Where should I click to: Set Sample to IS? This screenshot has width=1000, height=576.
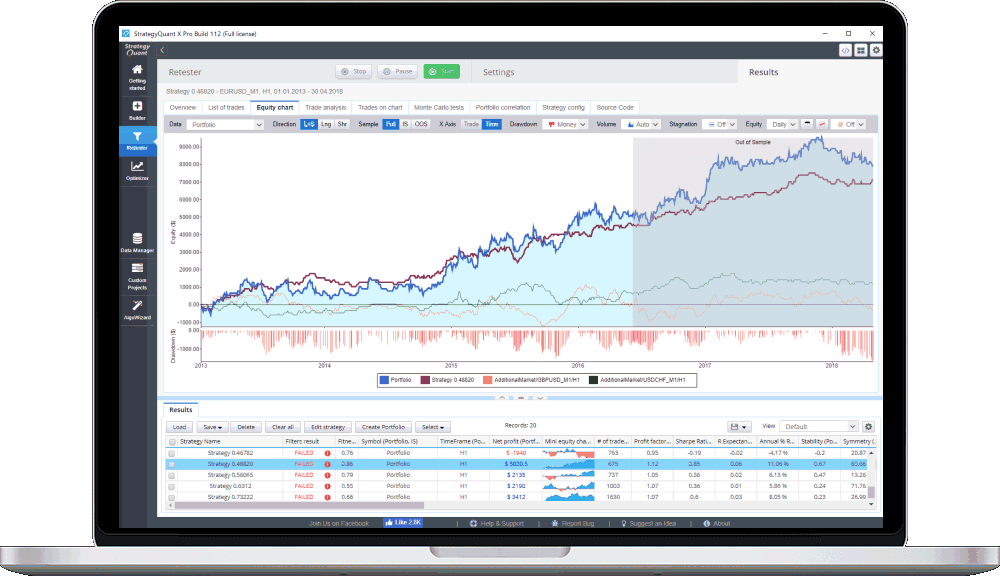(405, 124)
